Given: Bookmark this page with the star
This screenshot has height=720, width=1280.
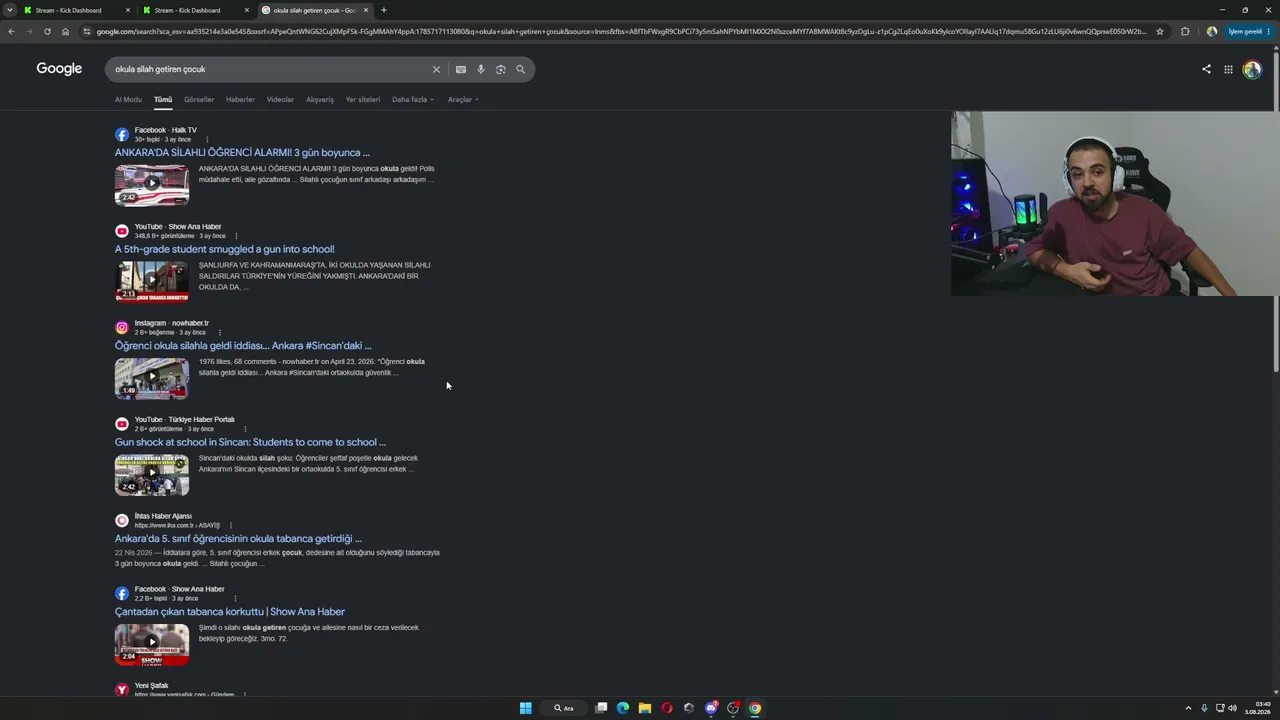Looking at the screenshot, I should tap(1160, 31).
